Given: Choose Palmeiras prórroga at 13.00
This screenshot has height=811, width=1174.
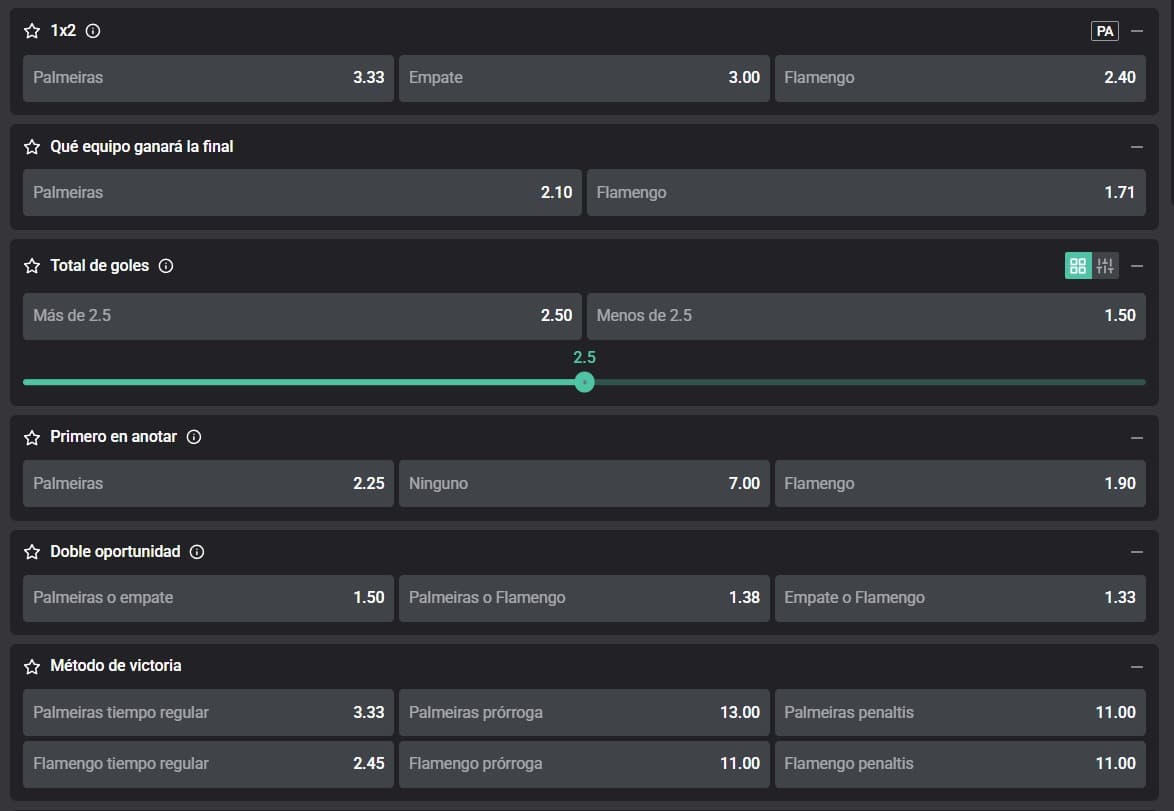Looking at the screenshot, I should coord(584,713).
